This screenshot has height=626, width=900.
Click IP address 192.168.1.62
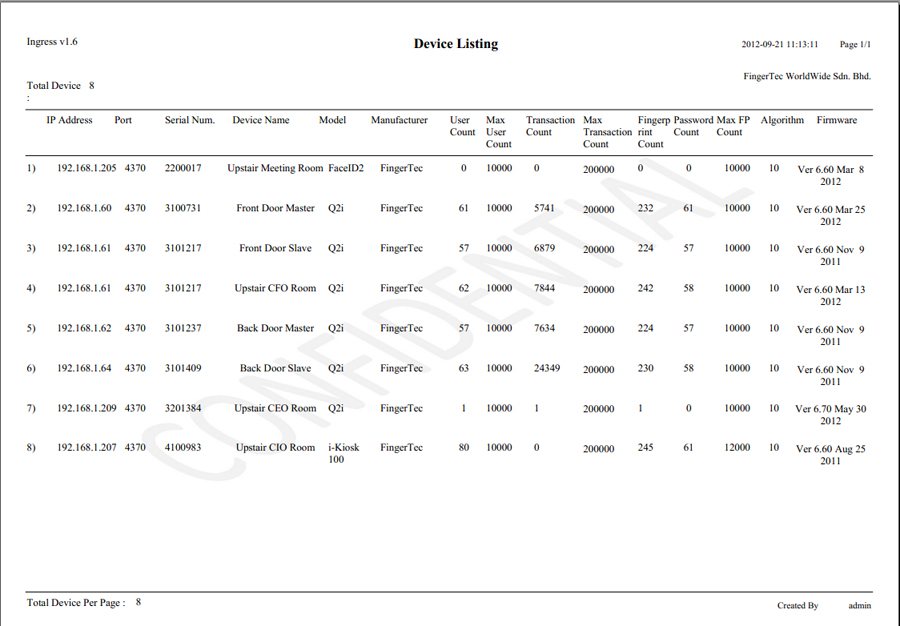[x=84, y=328]
